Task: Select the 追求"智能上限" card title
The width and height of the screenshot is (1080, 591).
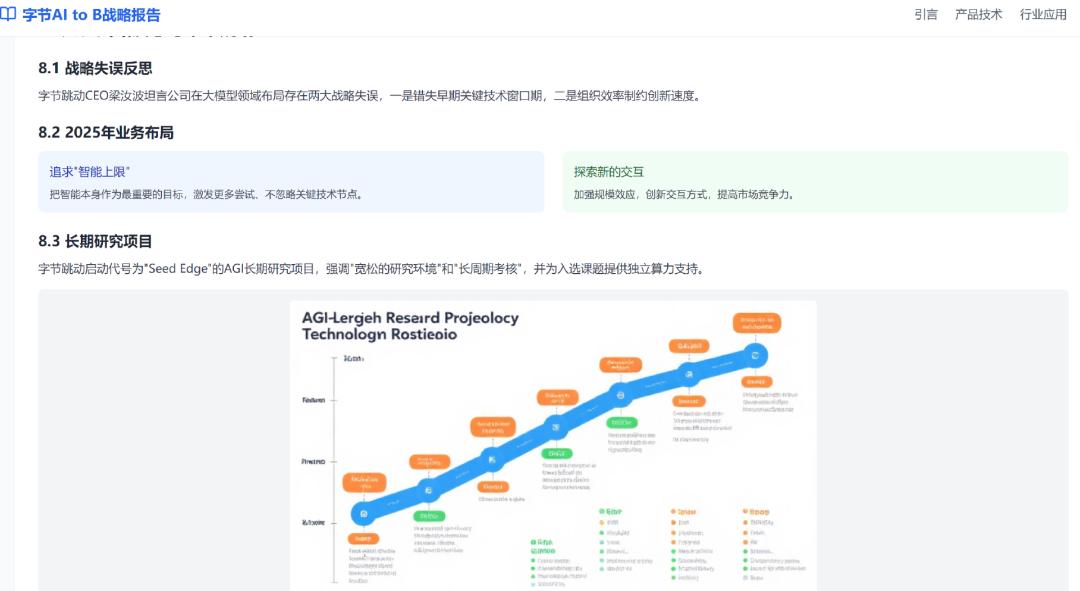Action: 90,171
